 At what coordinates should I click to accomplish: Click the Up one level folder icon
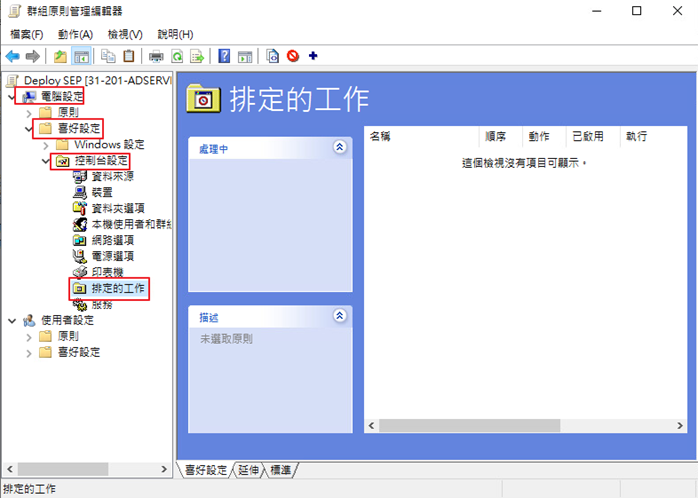[61, 56]
